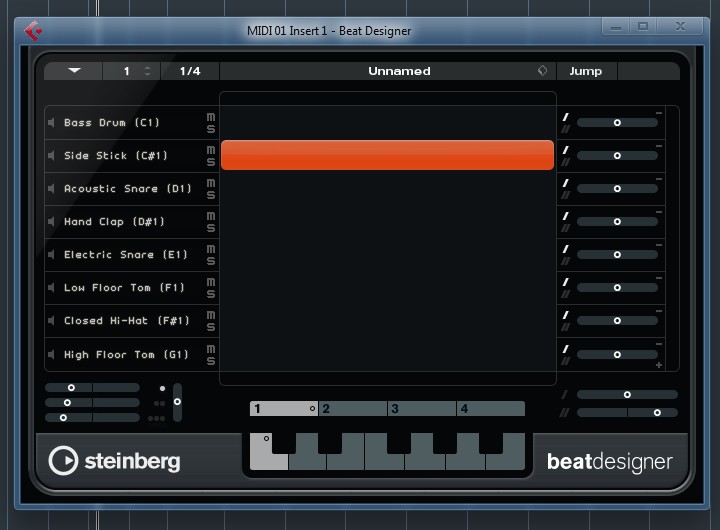Preview the Hand Clap sound speaker icon

(x=51, y=222)
